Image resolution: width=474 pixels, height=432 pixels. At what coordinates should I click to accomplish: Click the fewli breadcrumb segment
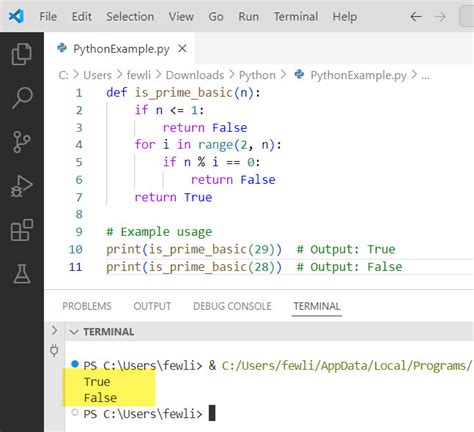point(139,75)
